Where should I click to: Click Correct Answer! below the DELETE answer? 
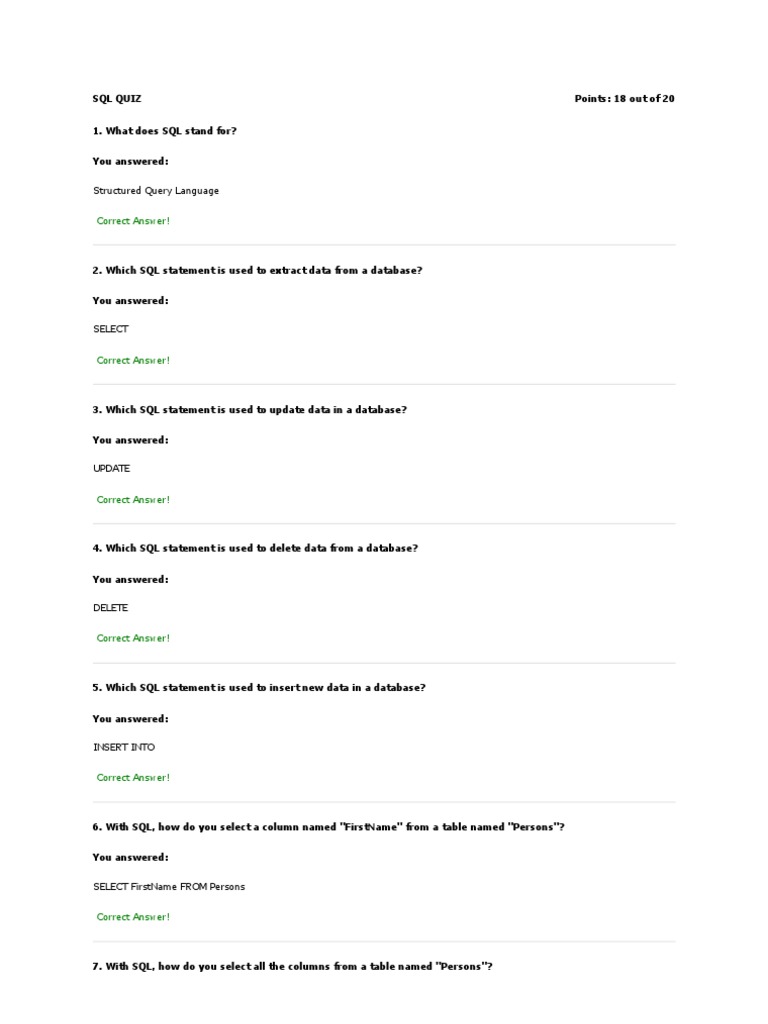(x=133, y=638)
